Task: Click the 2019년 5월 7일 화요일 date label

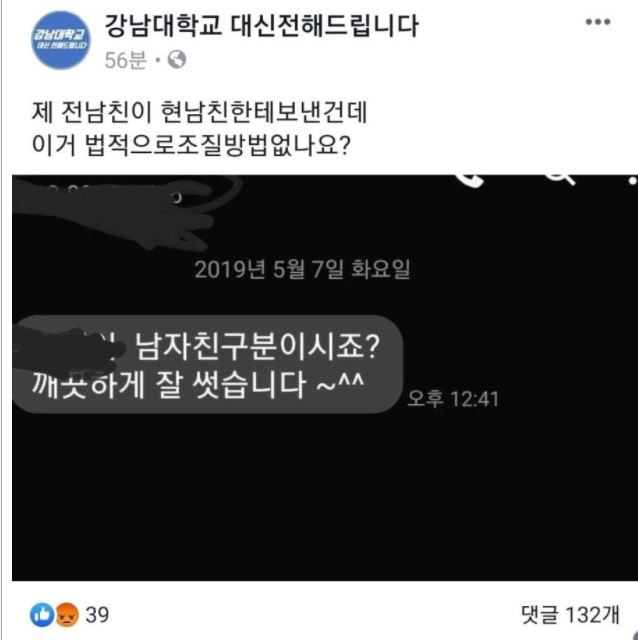Action: tap(302, 269)
